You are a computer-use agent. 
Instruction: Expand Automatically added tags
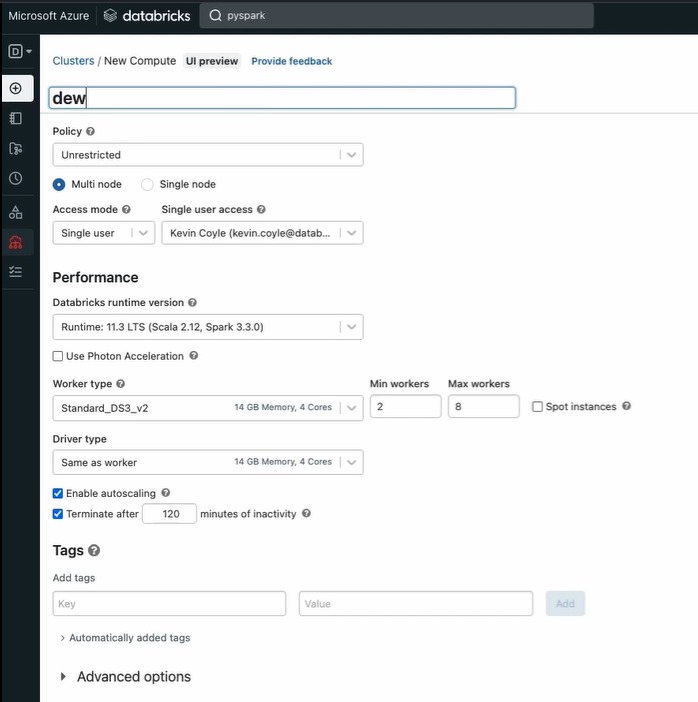coord(125,638)
